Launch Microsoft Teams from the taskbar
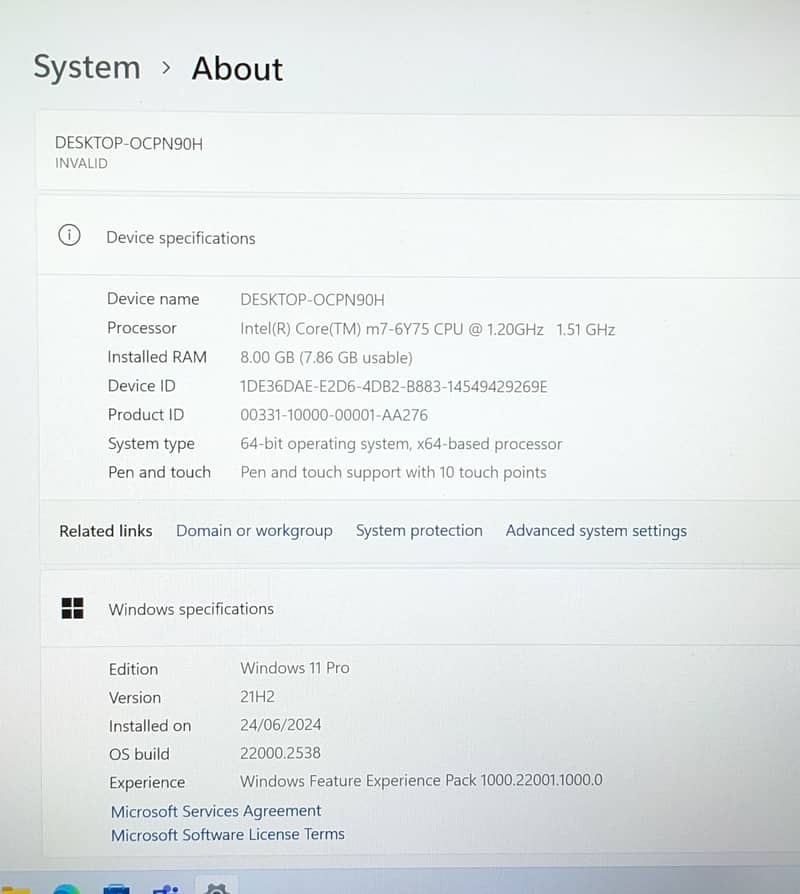The width and height of the screenshot is (800, 894). [x=166, y=888]
